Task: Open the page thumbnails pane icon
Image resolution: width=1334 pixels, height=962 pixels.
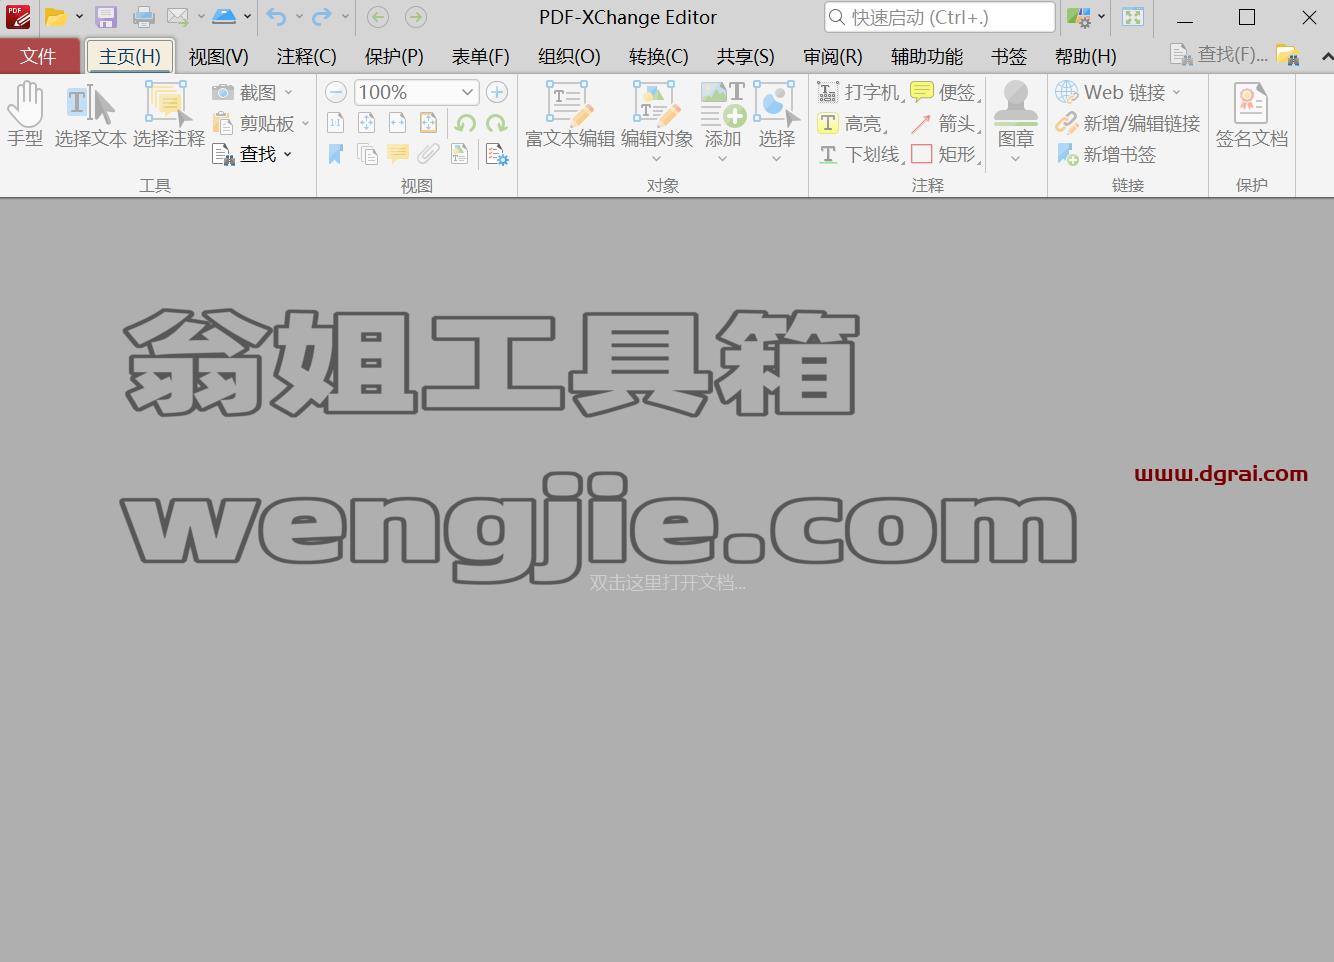Action: click(x=367, y=154)
